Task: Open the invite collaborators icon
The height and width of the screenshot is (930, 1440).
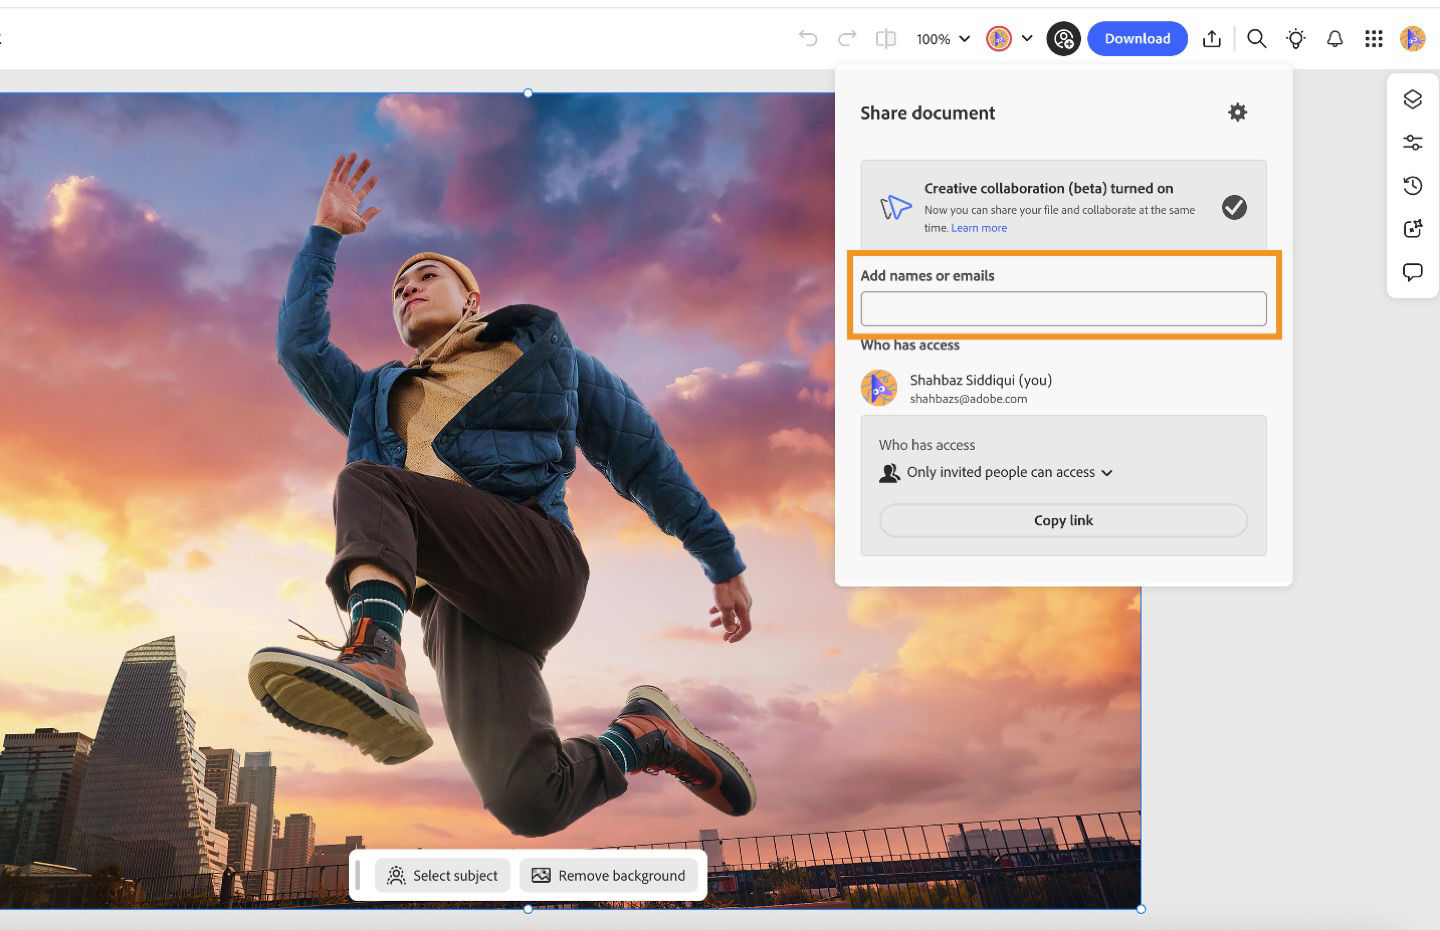Action: [x=1063, y=38]
